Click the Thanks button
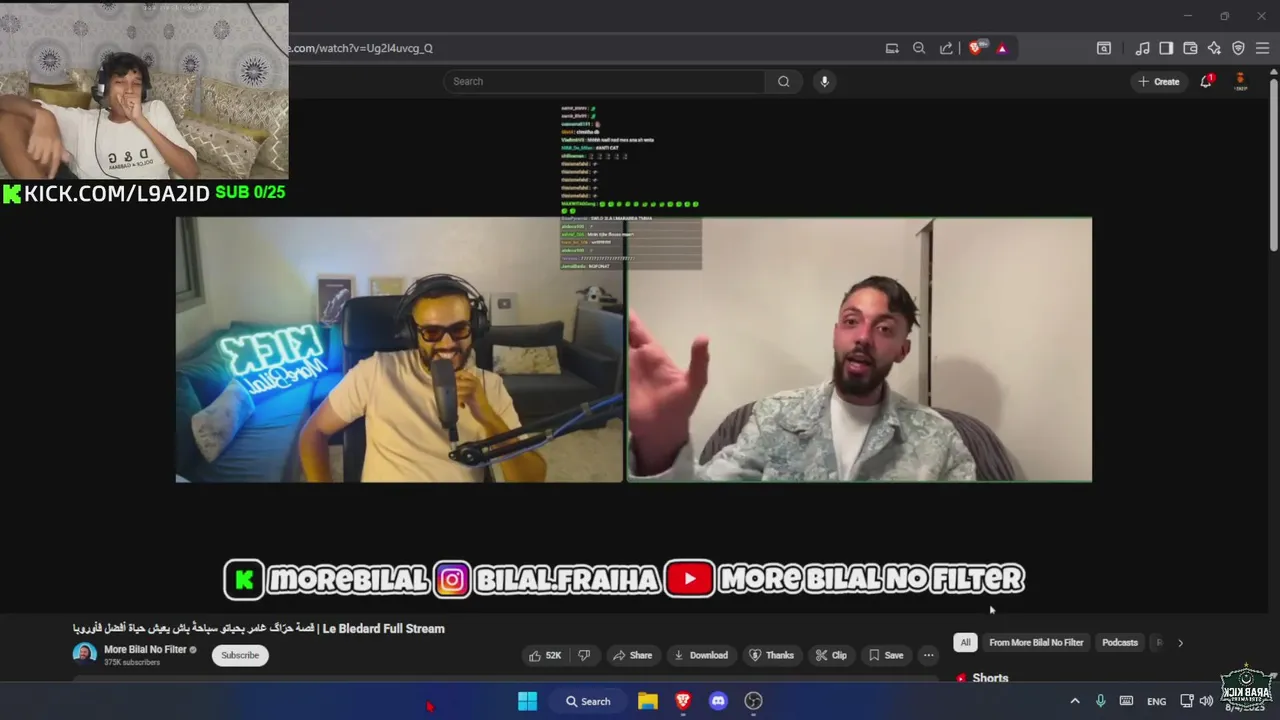This screenshot has width=1280, height=720. click(771, 655)
